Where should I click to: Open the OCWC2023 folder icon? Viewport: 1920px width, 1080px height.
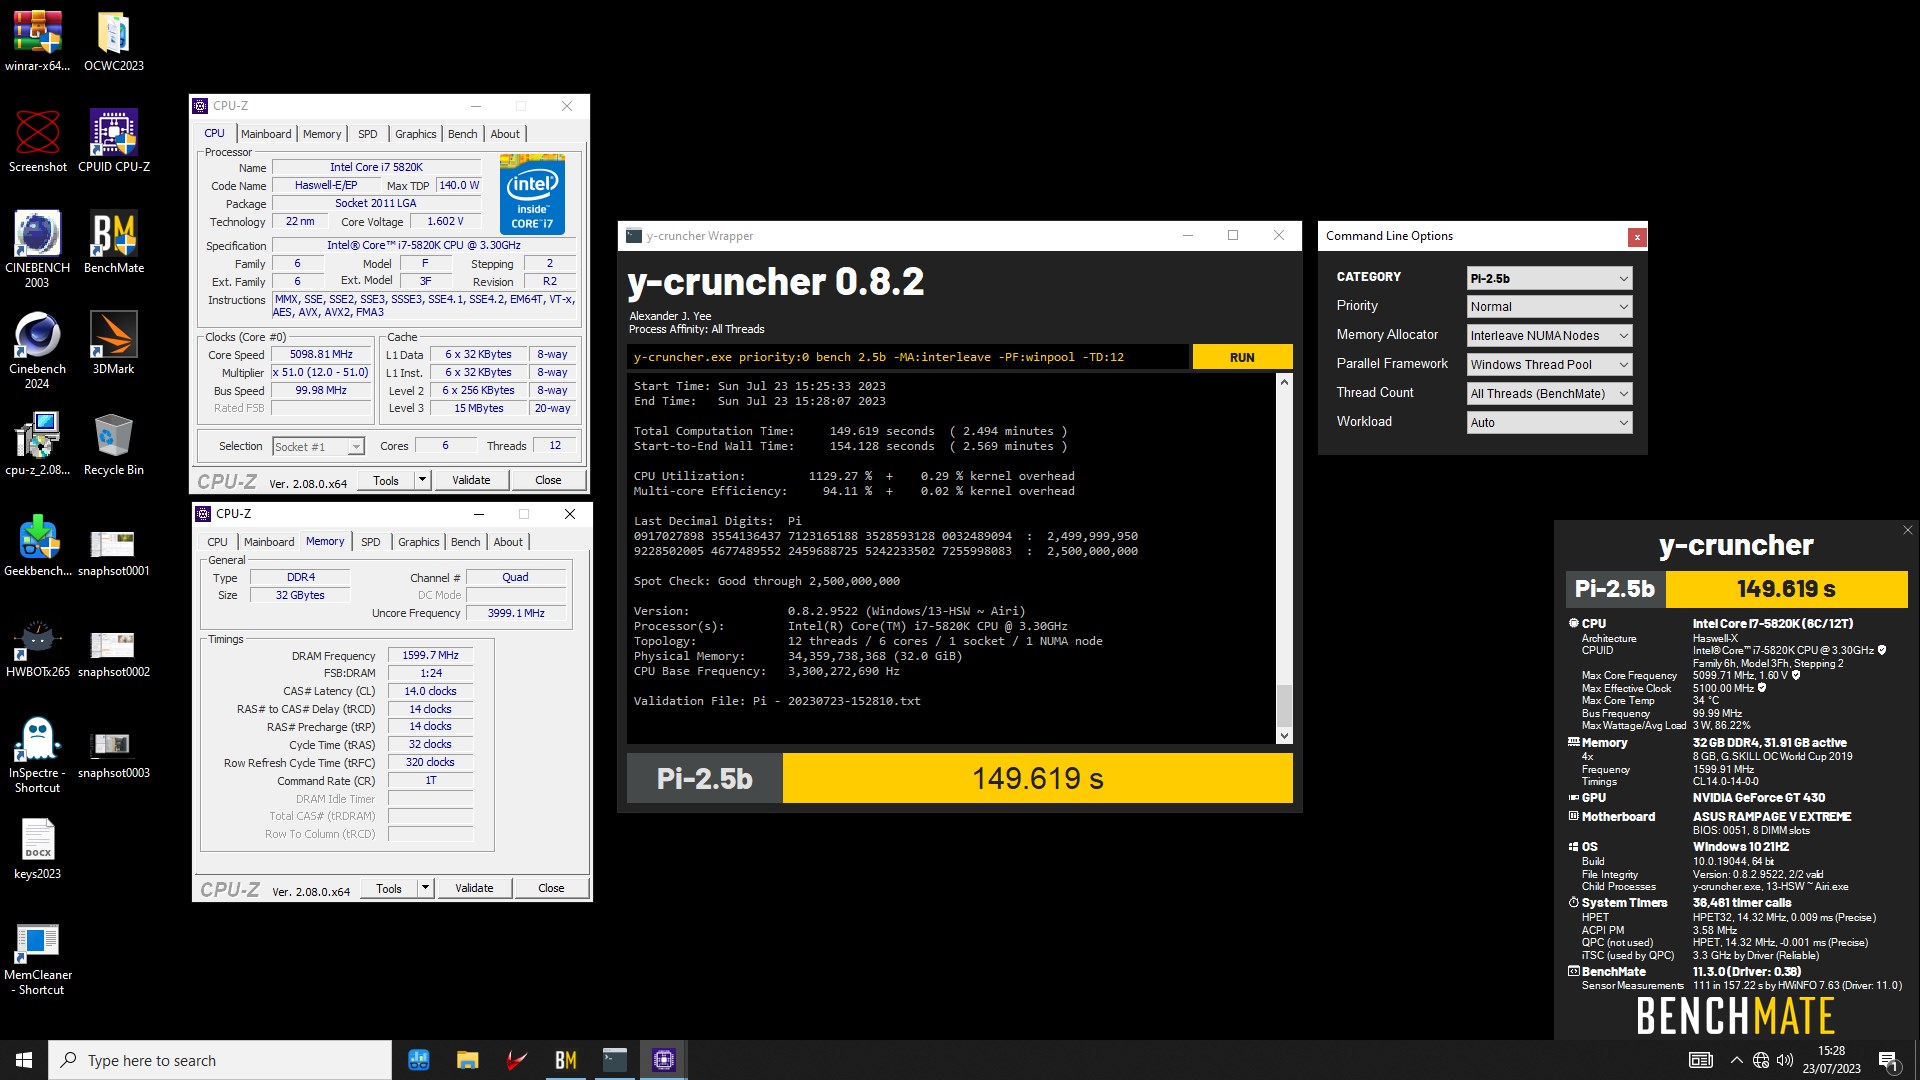coord(113,42)
